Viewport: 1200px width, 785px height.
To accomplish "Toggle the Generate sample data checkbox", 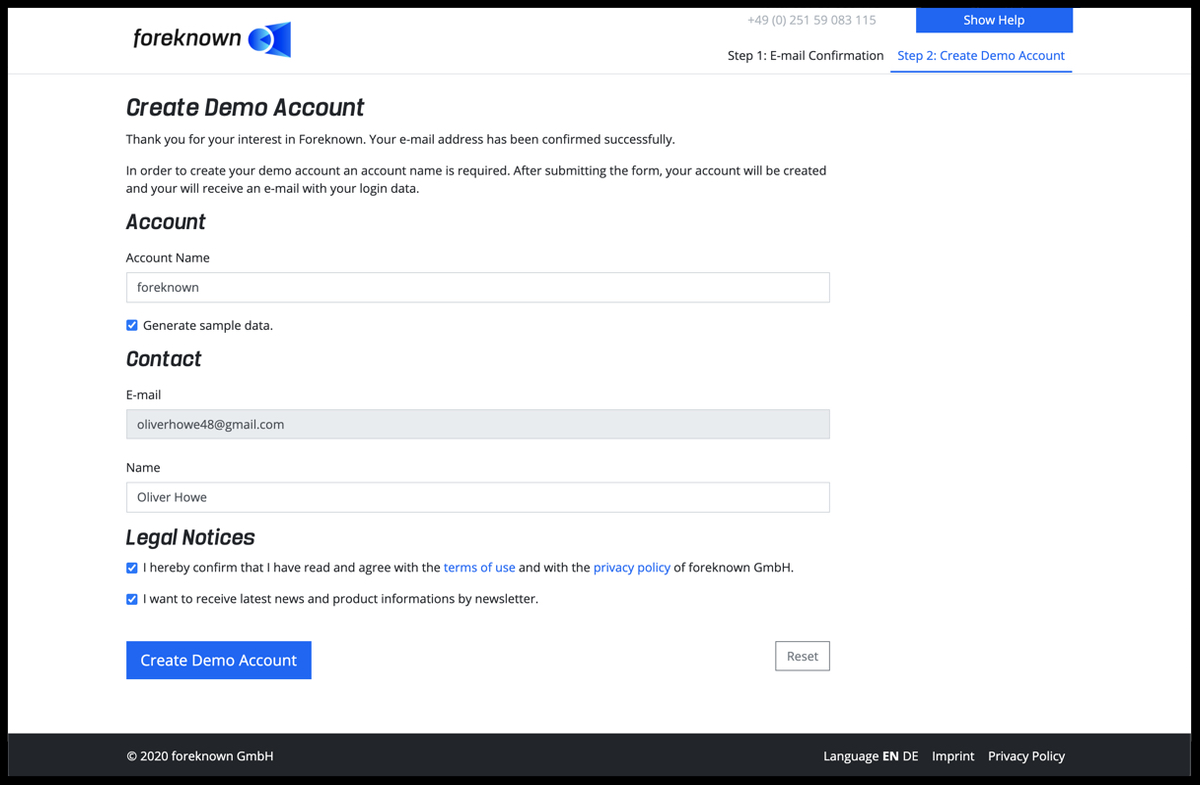I will [132, 325].
